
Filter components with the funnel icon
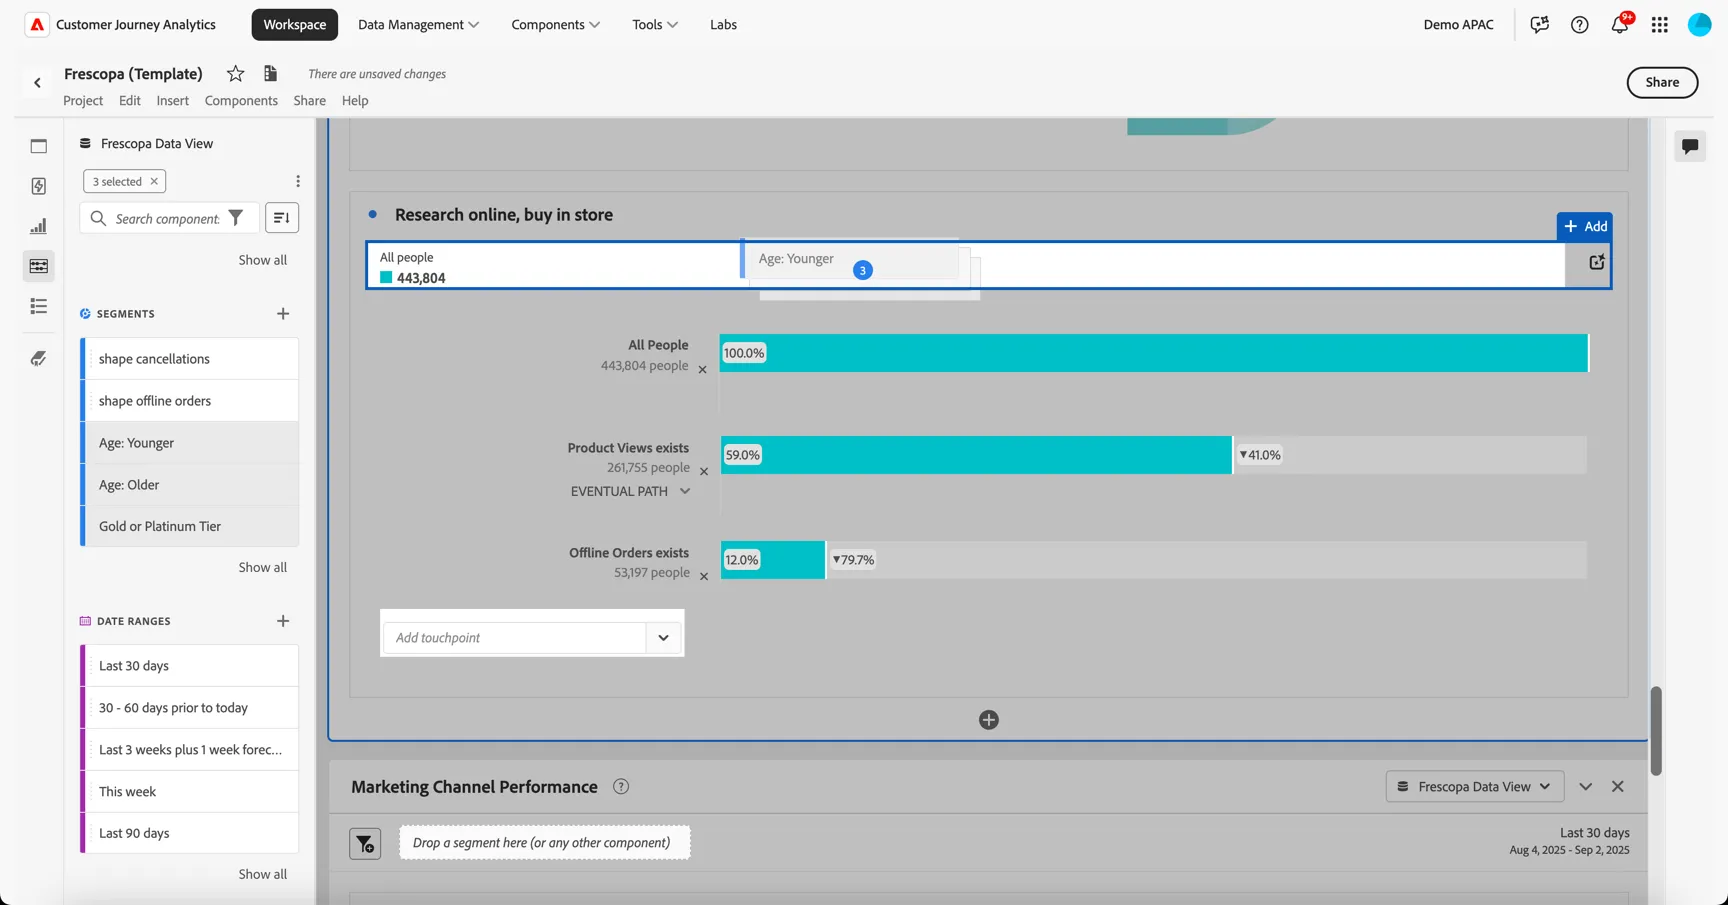click(x=236, y=218)
